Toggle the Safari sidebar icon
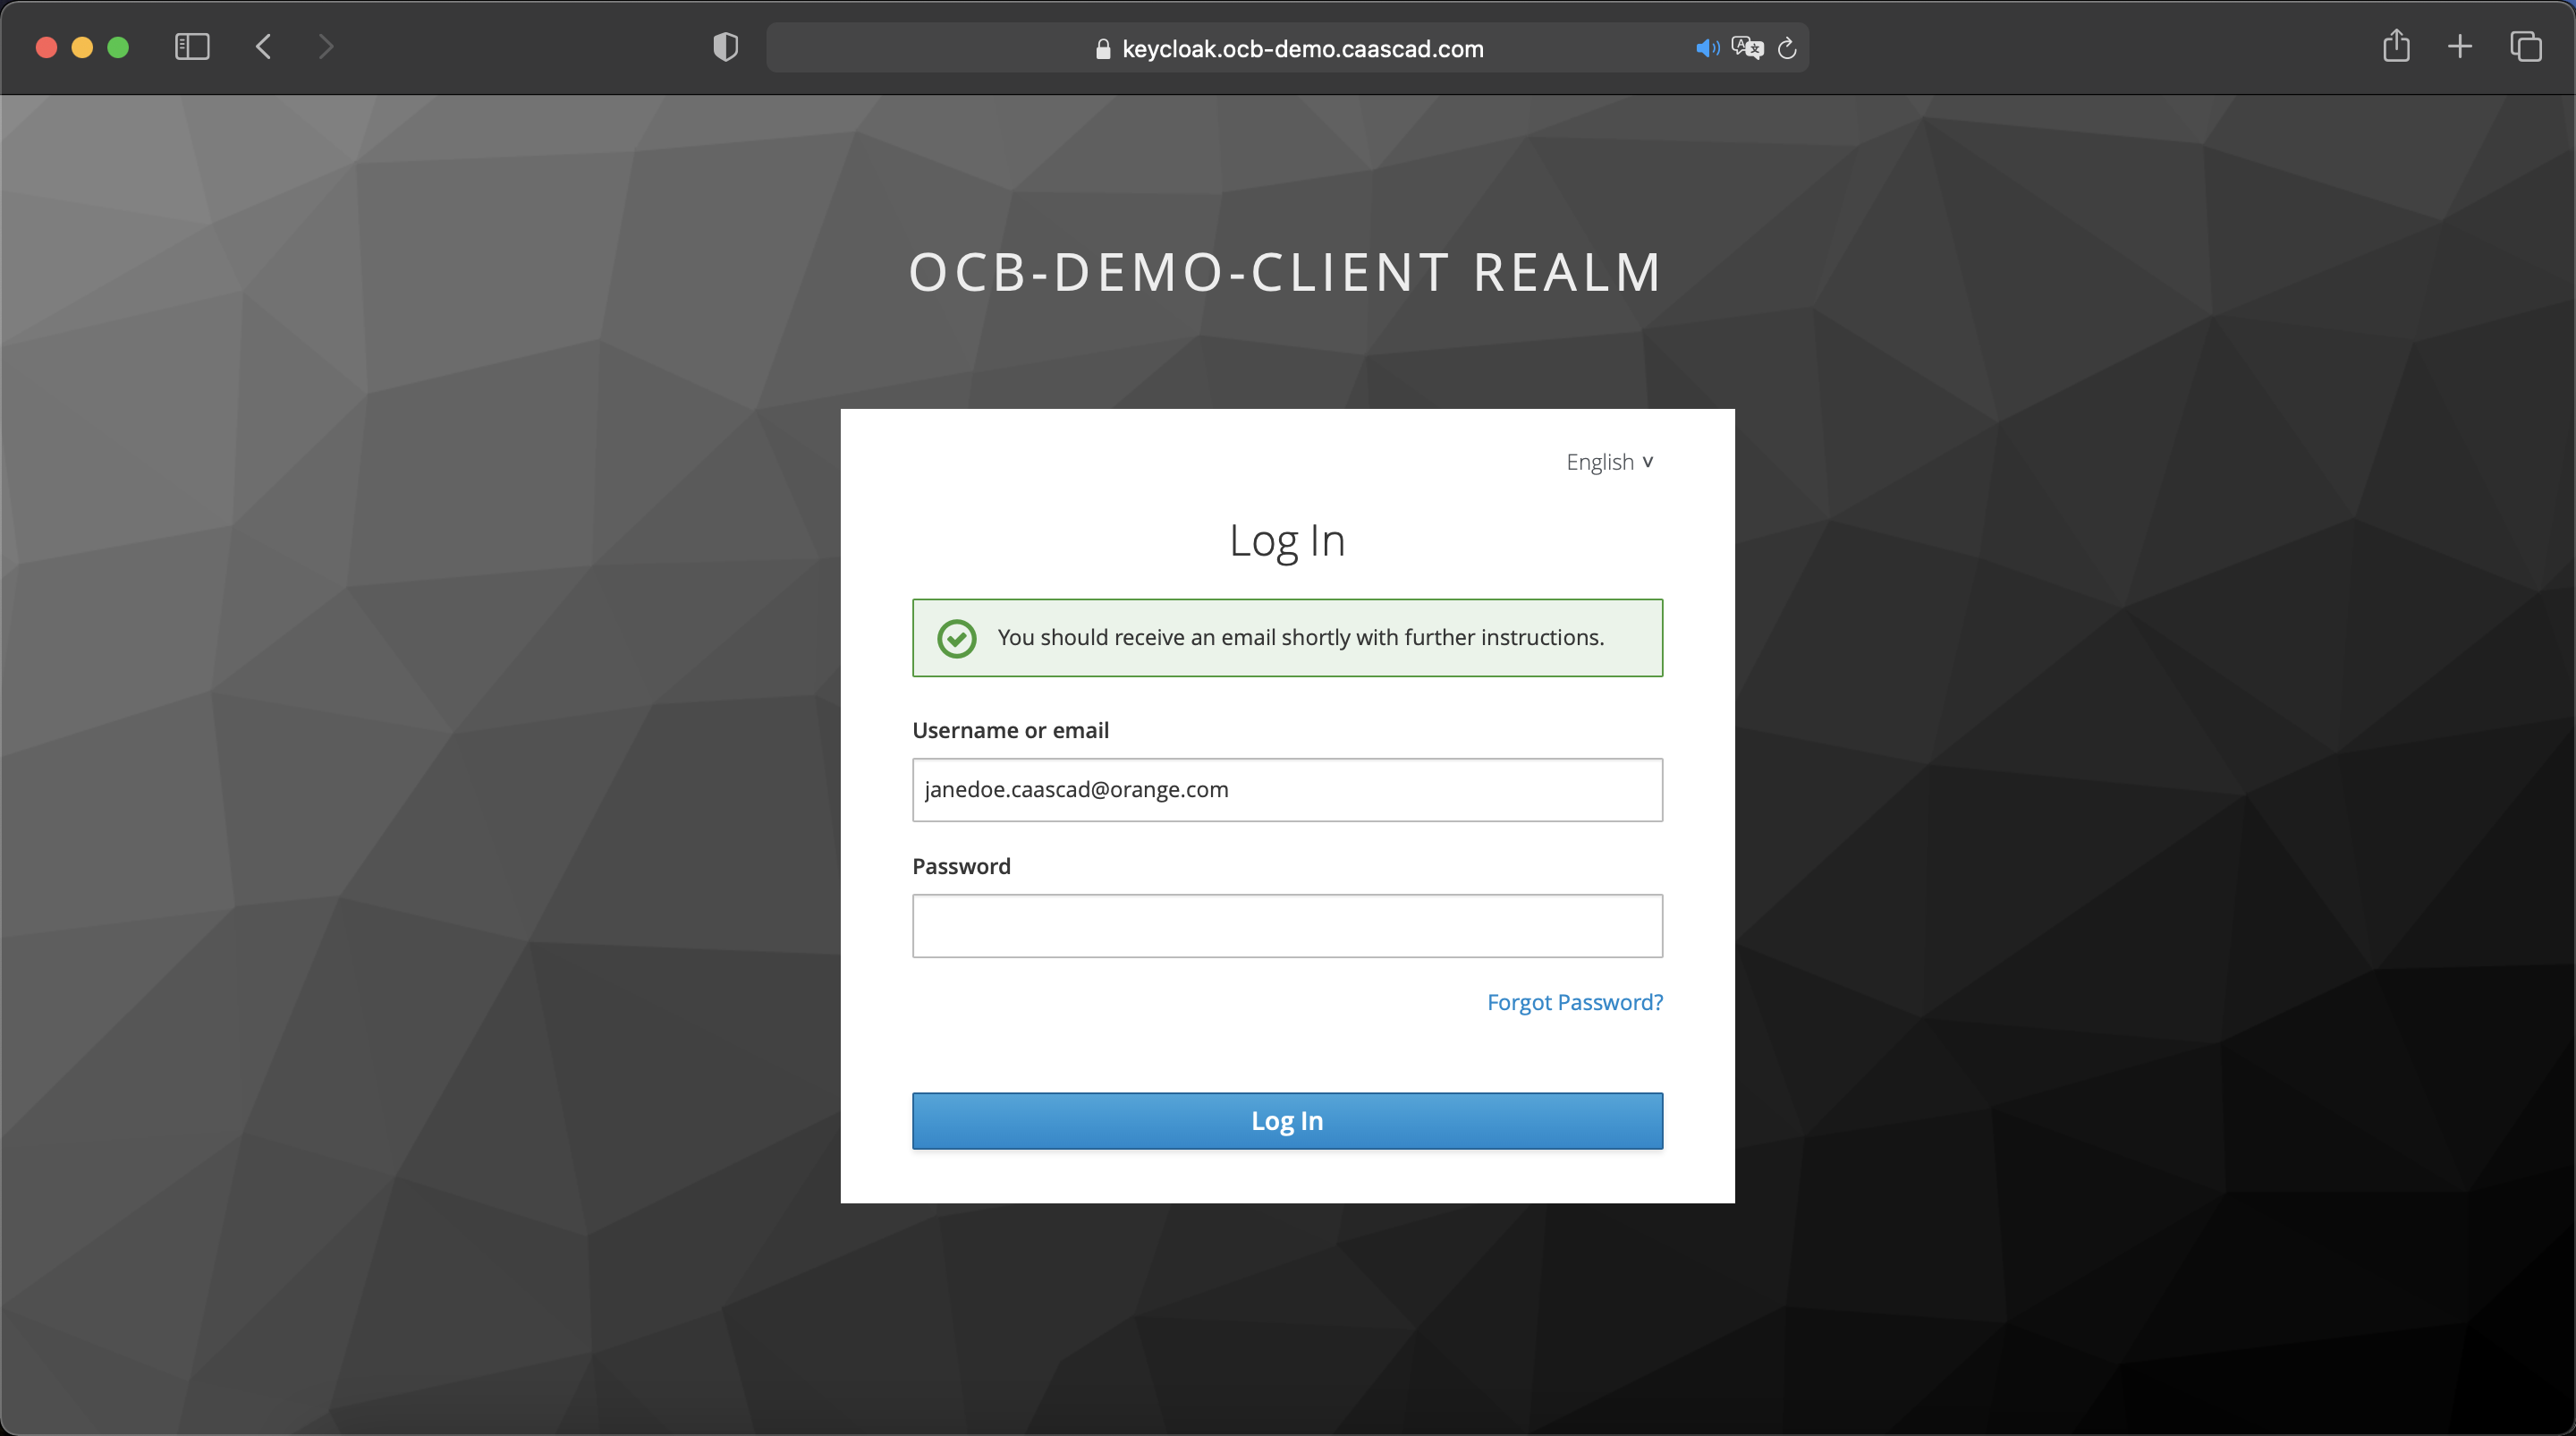The width and height of the screenshot is (2576, 1436). (192, 47)
